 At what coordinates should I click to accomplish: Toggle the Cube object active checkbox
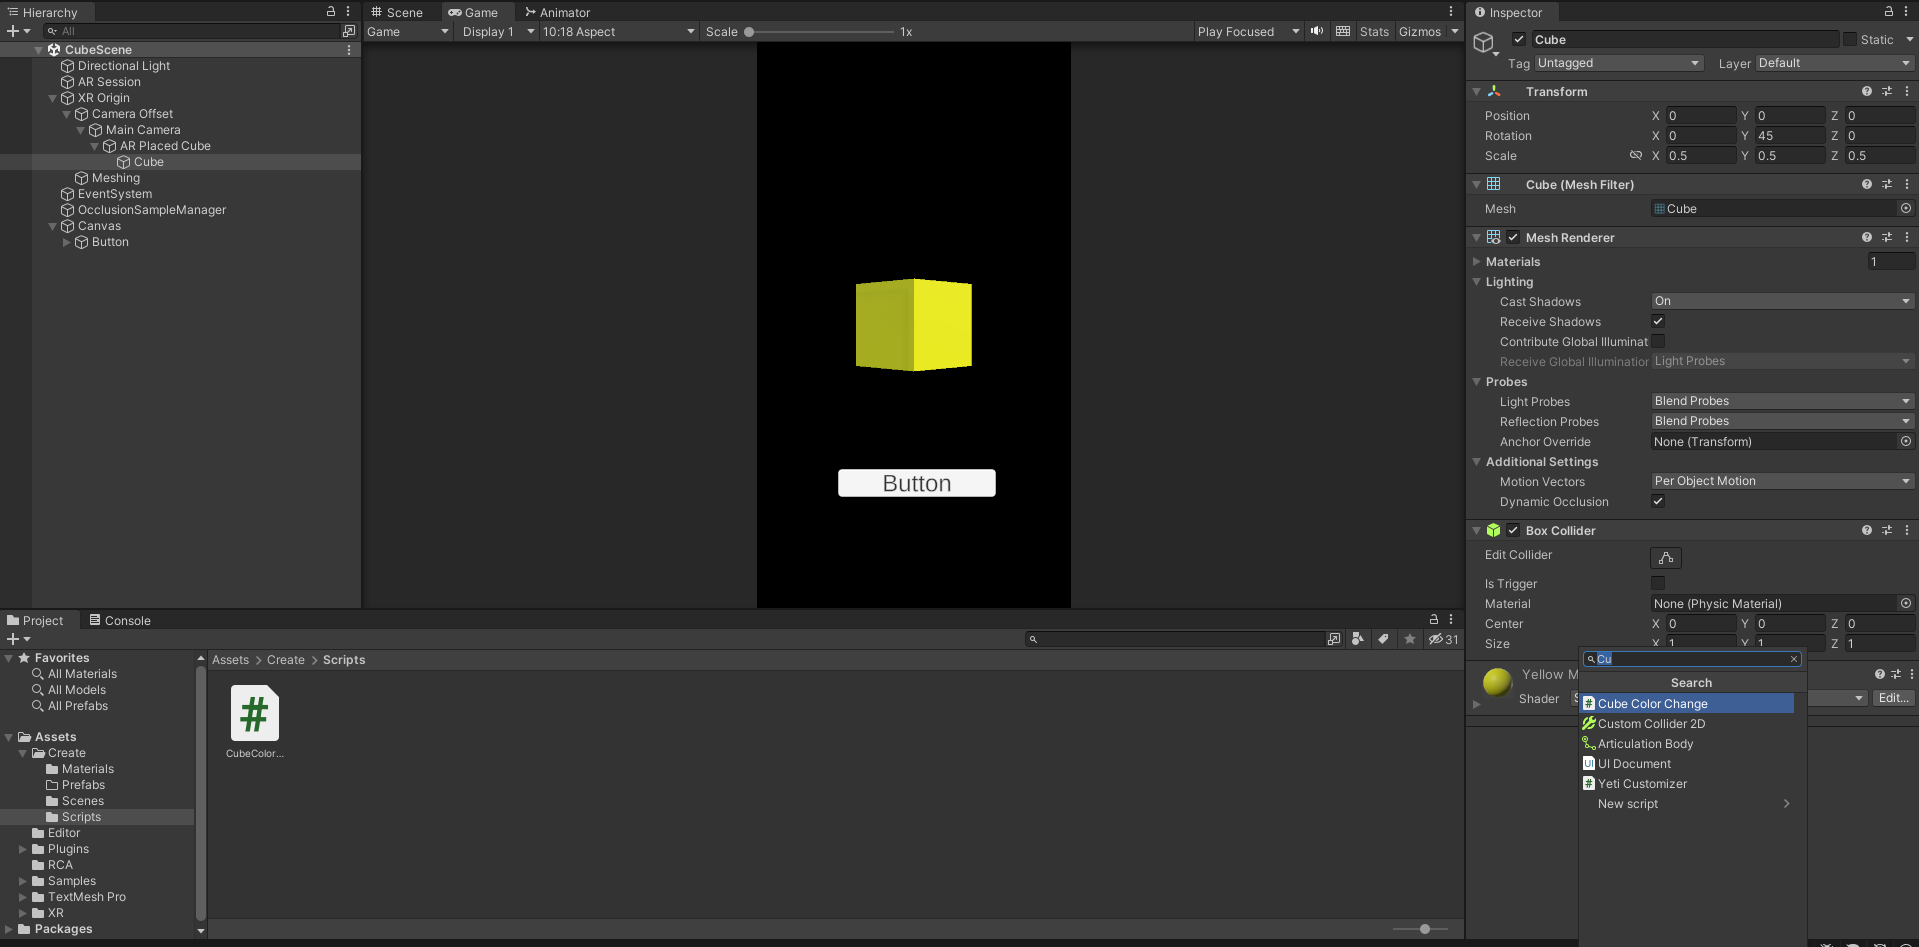1519,39
